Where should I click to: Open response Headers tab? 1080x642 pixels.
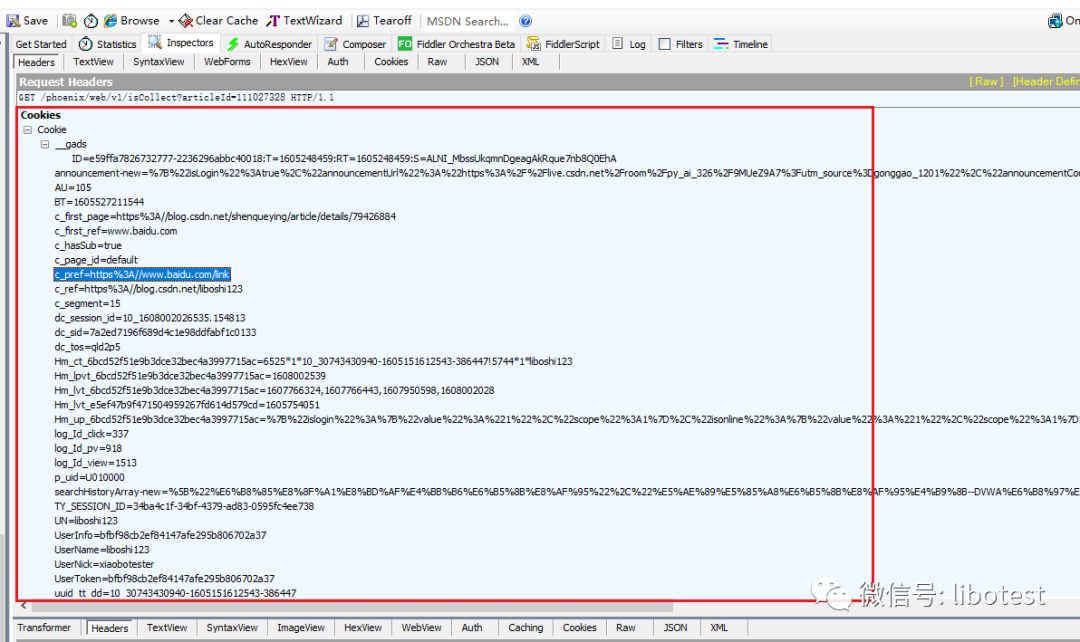110,628
